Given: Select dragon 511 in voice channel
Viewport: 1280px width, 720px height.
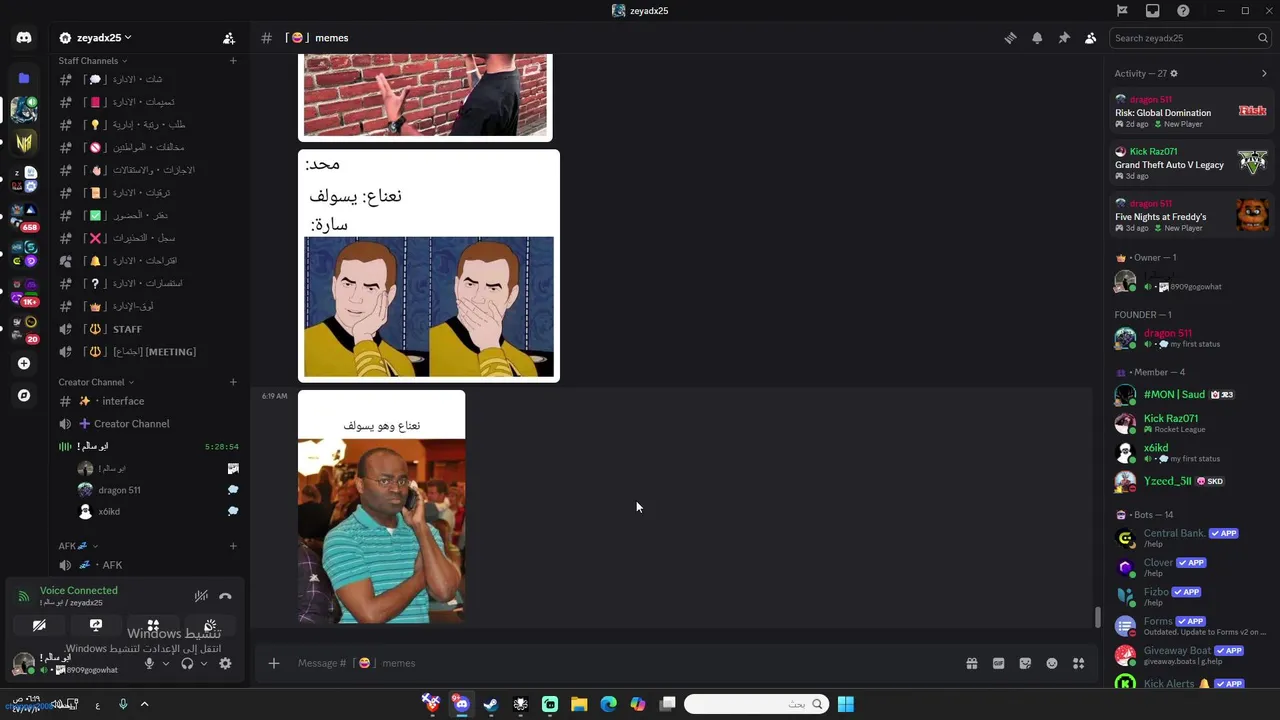Looking at the screenshot, I should point(158,490).
